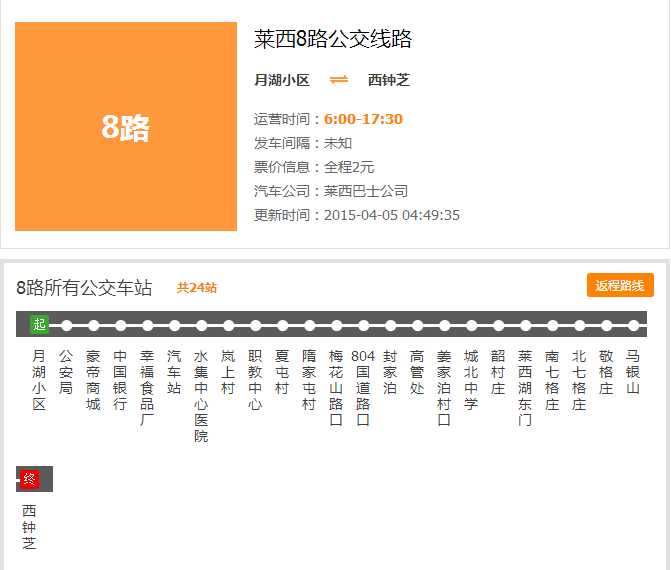Click the 发车间隔:未知 line

tap(303, 143)
